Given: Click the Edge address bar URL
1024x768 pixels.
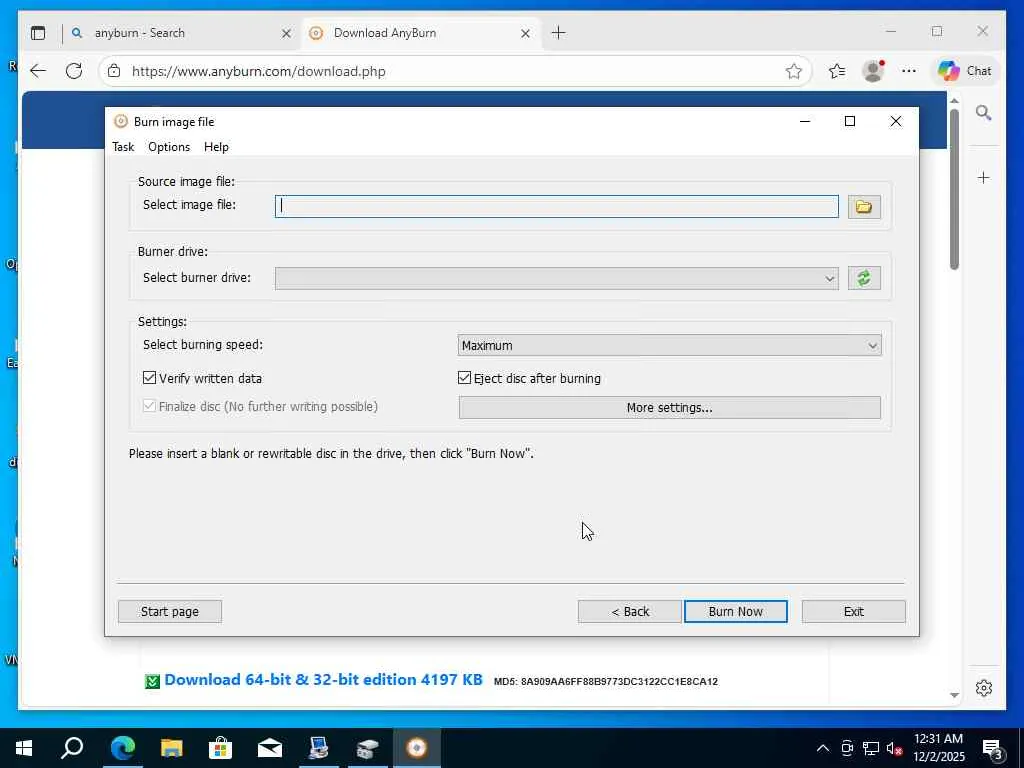Looking at the screenshot, I should click(x=259, y=71).
